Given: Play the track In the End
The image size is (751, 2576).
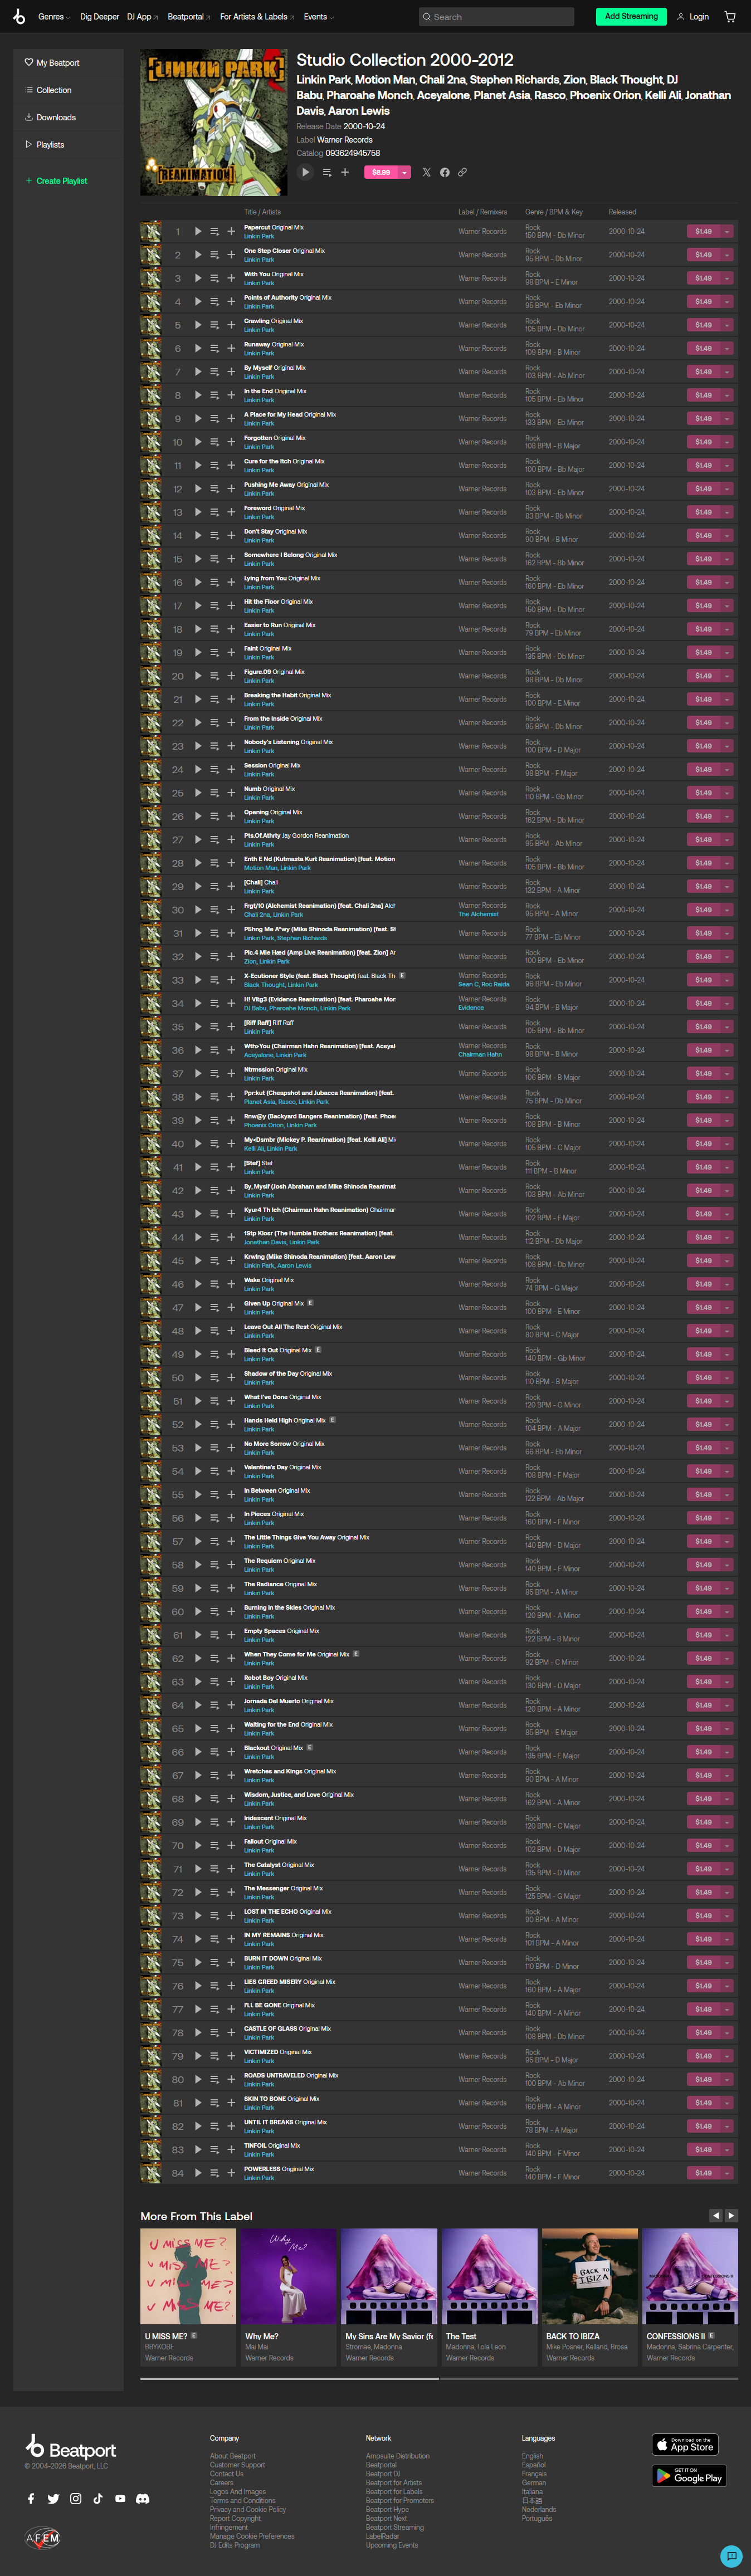Looking at the screenshot, I should pos(198,395).
